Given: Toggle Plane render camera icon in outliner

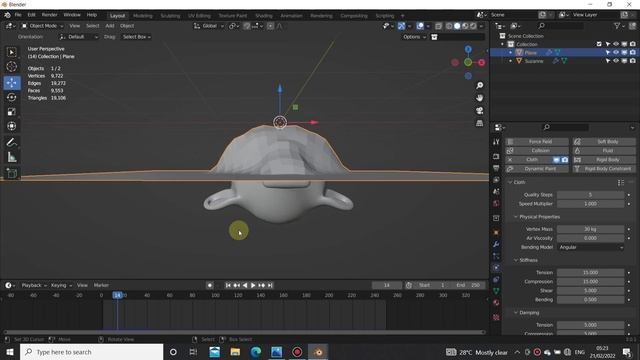Looking at the screenshot, I should pos(633,52).
